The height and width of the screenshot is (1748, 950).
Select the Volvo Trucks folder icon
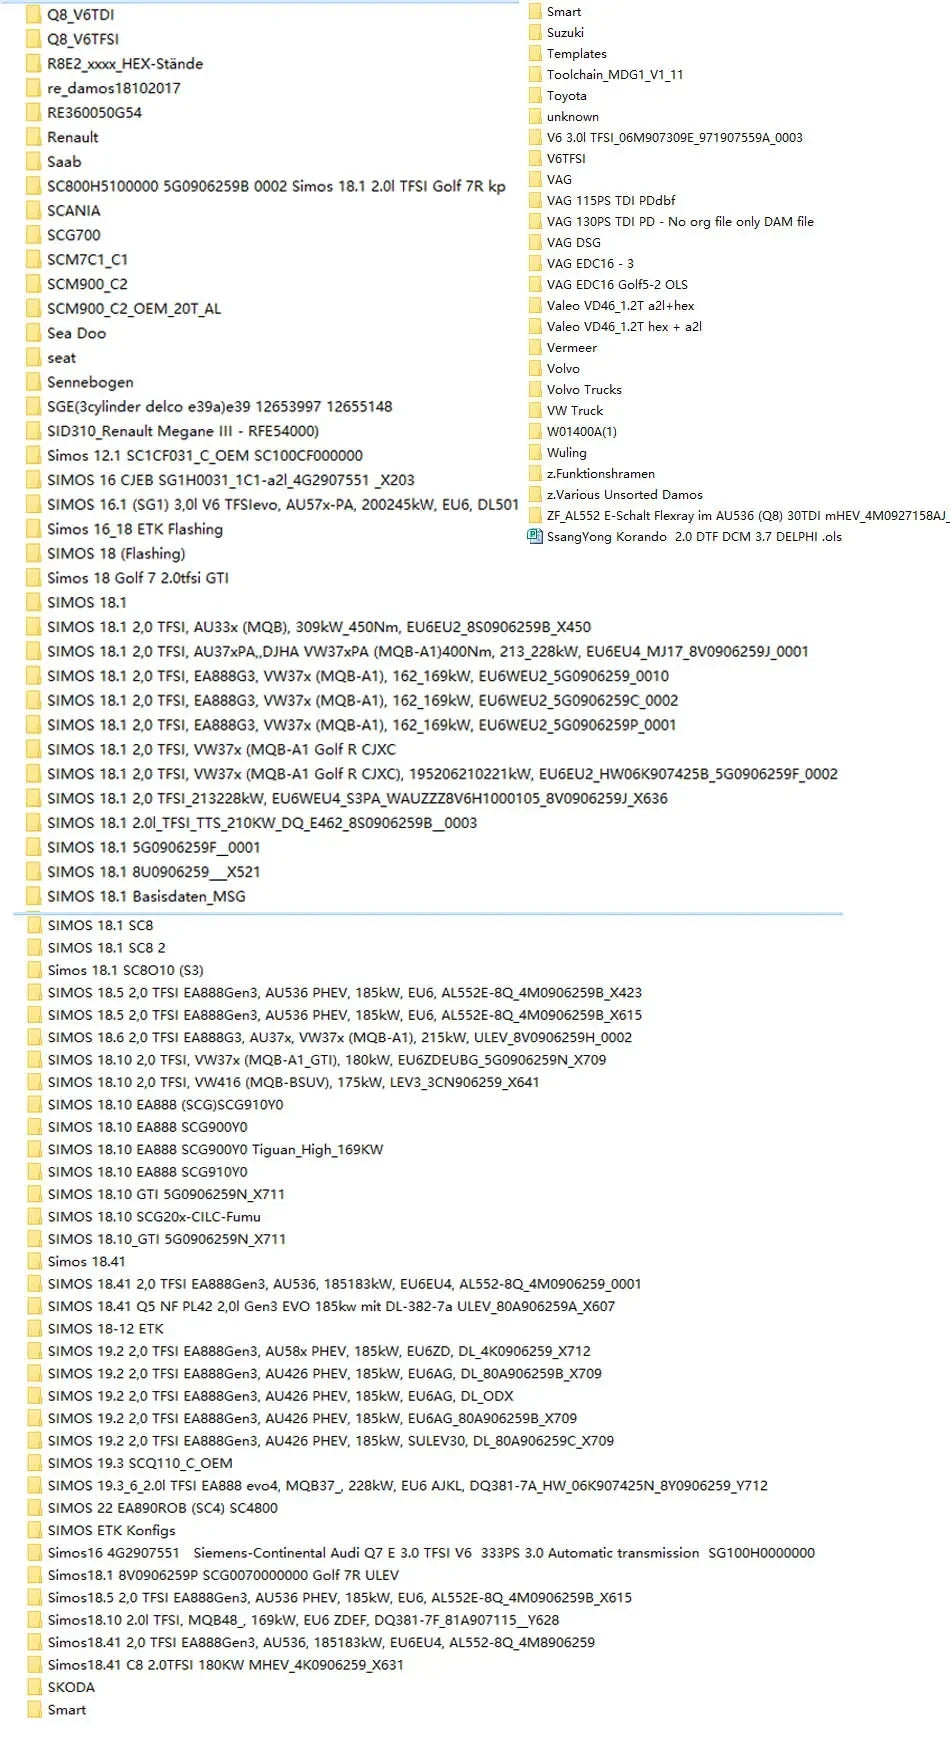pos(534,390)
